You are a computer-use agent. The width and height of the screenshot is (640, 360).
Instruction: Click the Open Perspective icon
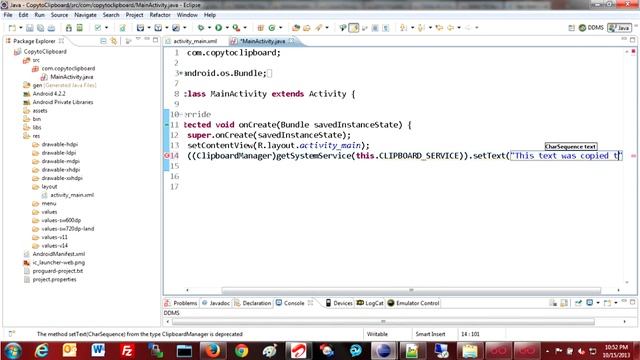click(571, 28)
